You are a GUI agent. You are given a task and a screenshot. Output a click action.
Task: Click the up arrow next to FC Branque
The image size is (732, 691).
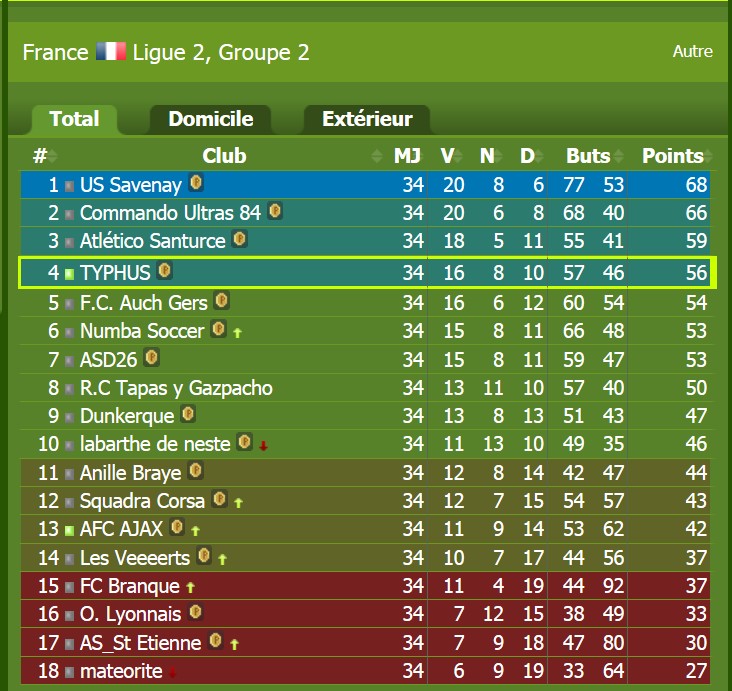(190, 587)
